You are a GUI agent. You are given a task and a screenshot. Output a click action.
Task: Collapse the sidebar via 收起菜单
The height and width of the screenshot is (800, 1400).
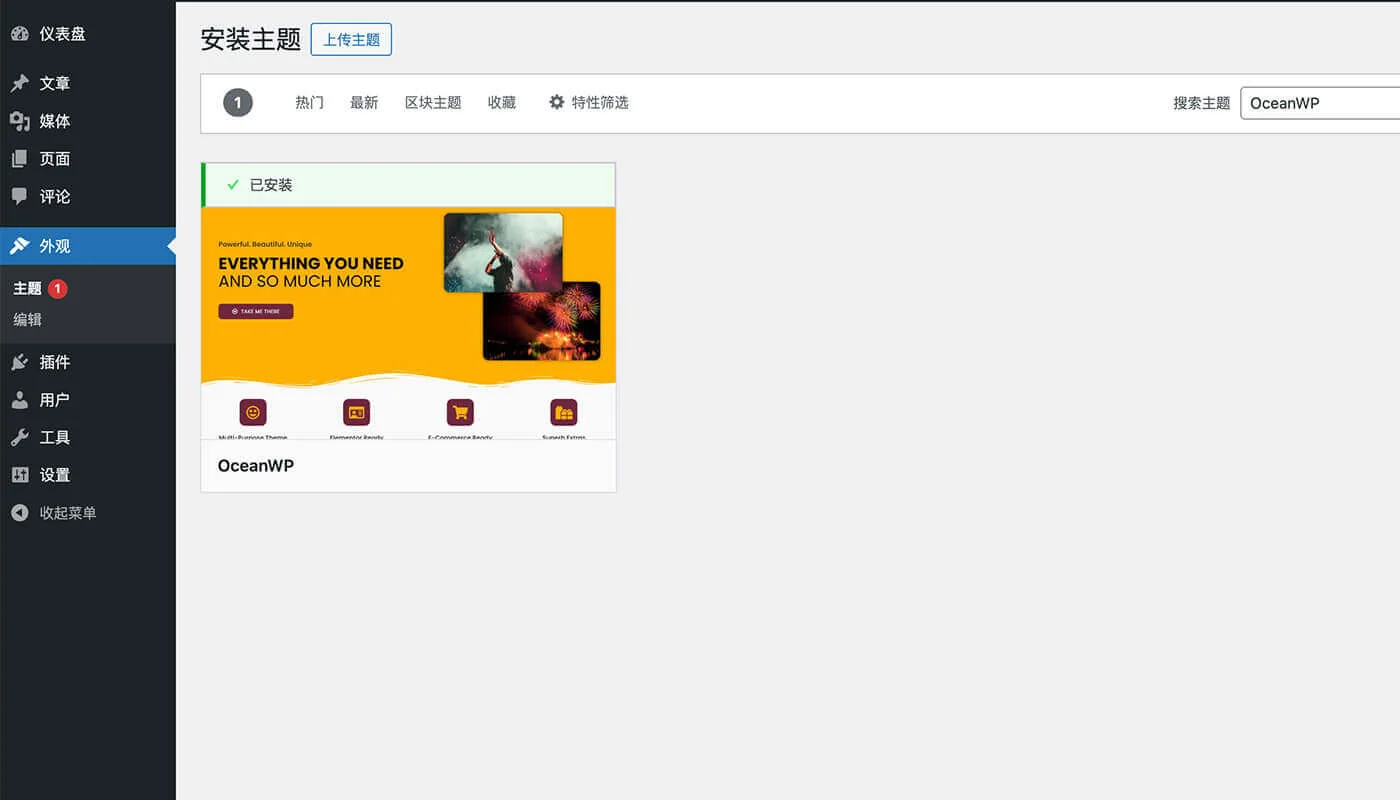pyautogui.click(x=67, y=513)
